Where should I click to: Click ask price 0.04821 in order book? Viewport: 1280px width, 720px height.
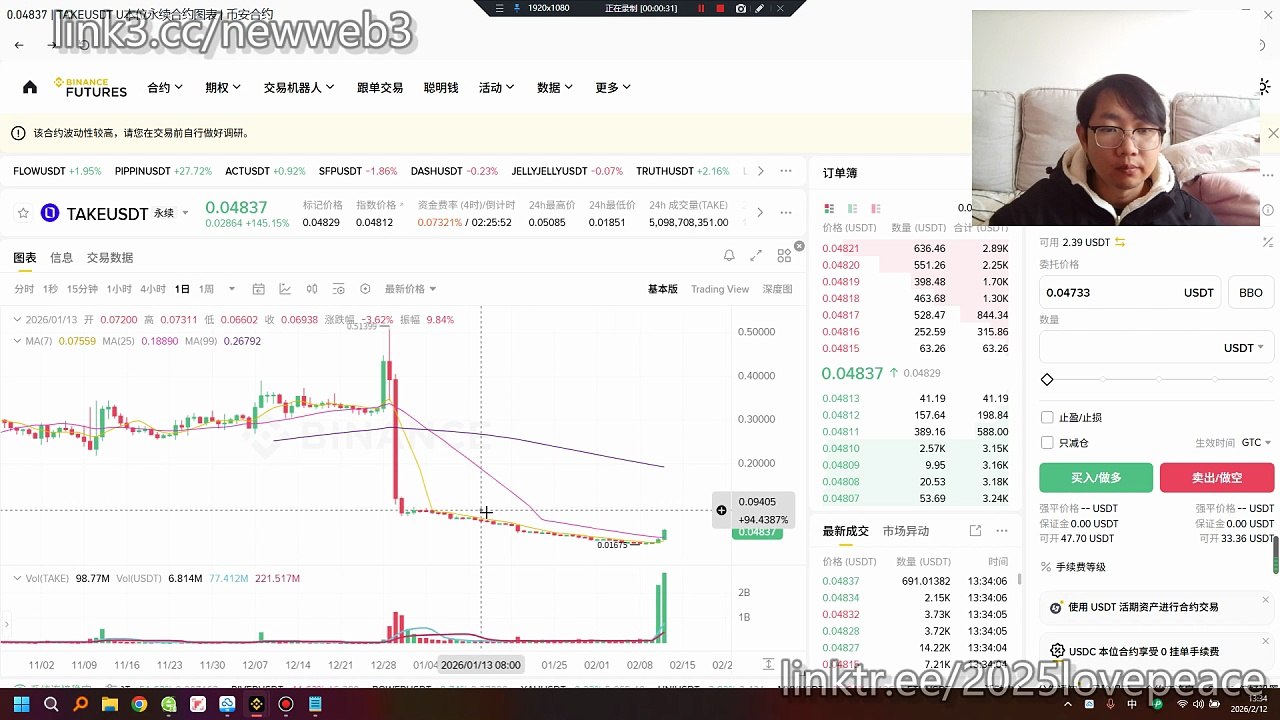point(840,248)
